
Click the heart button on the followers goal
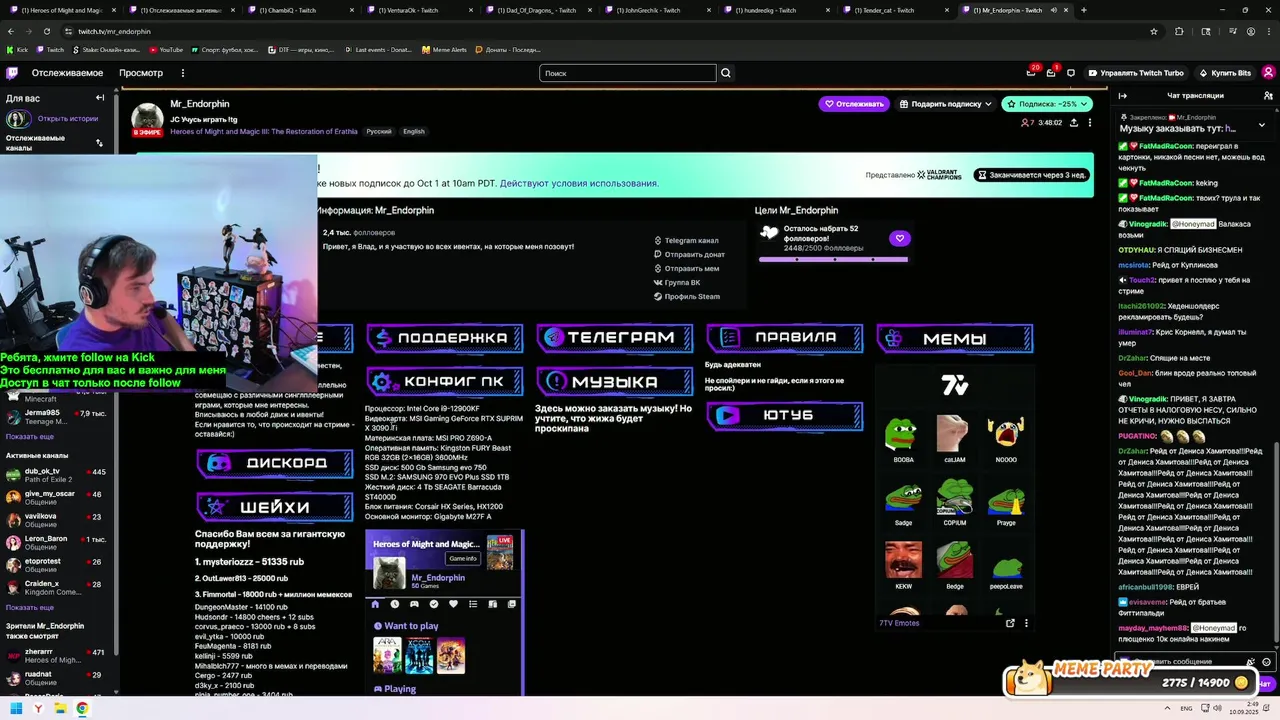point(899,238)
